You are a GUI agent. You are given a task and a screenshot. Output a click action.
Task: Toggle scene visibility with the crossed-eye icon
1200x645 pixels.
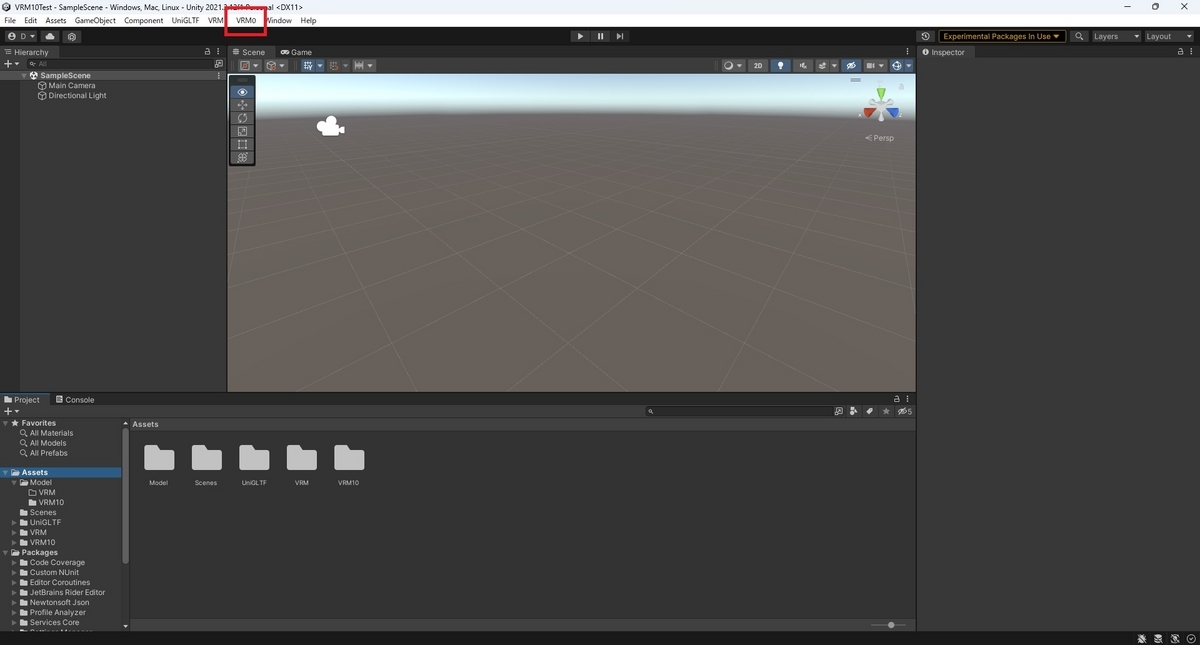point(851,65)
